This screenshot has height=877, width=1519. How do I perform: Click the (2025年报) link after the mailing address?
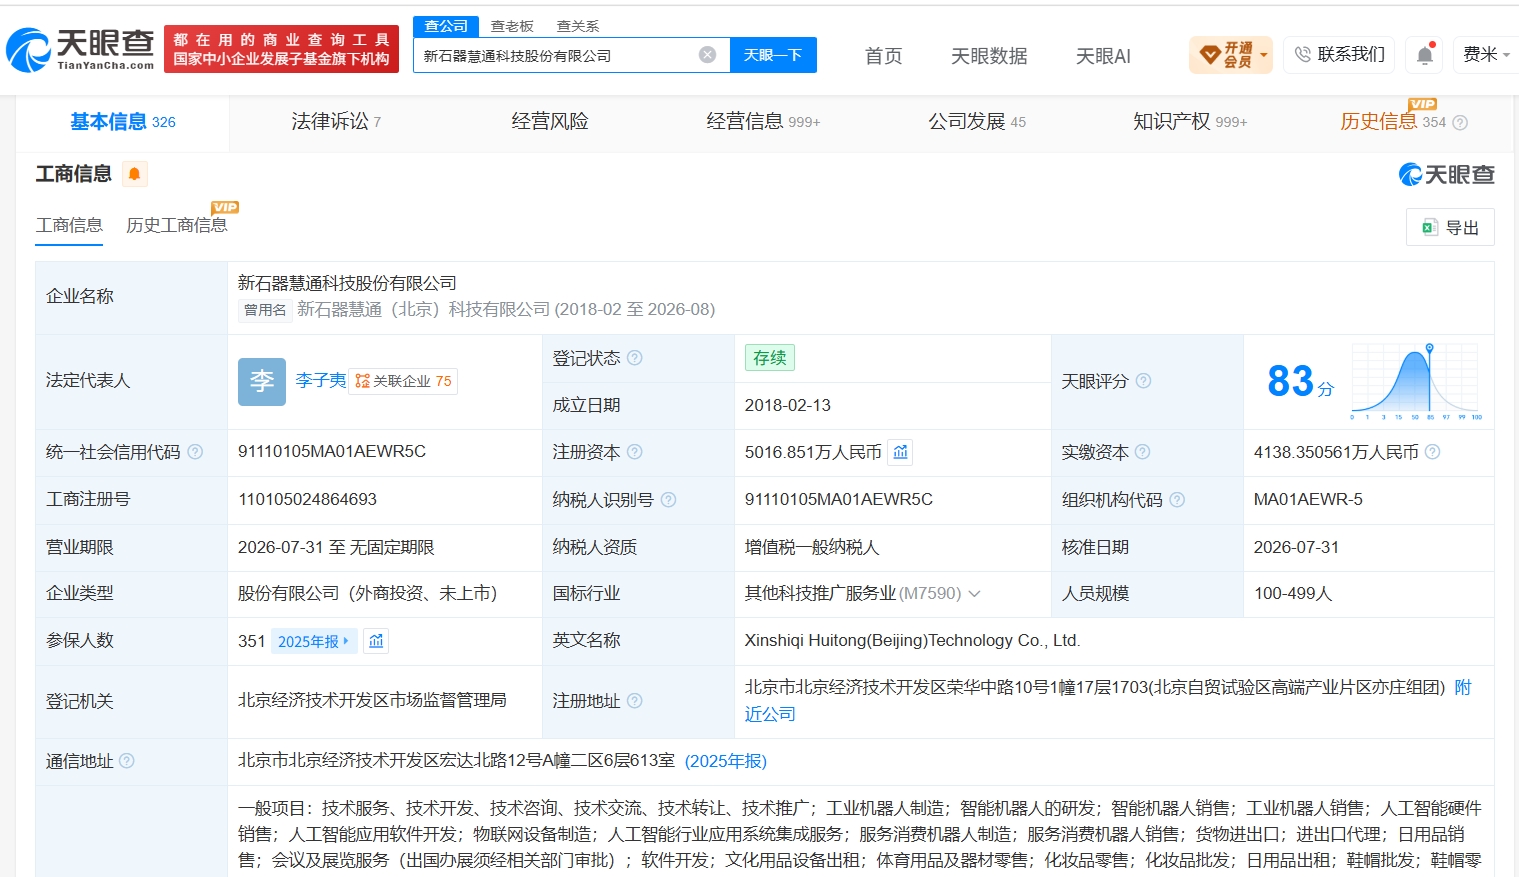(726, 761)
